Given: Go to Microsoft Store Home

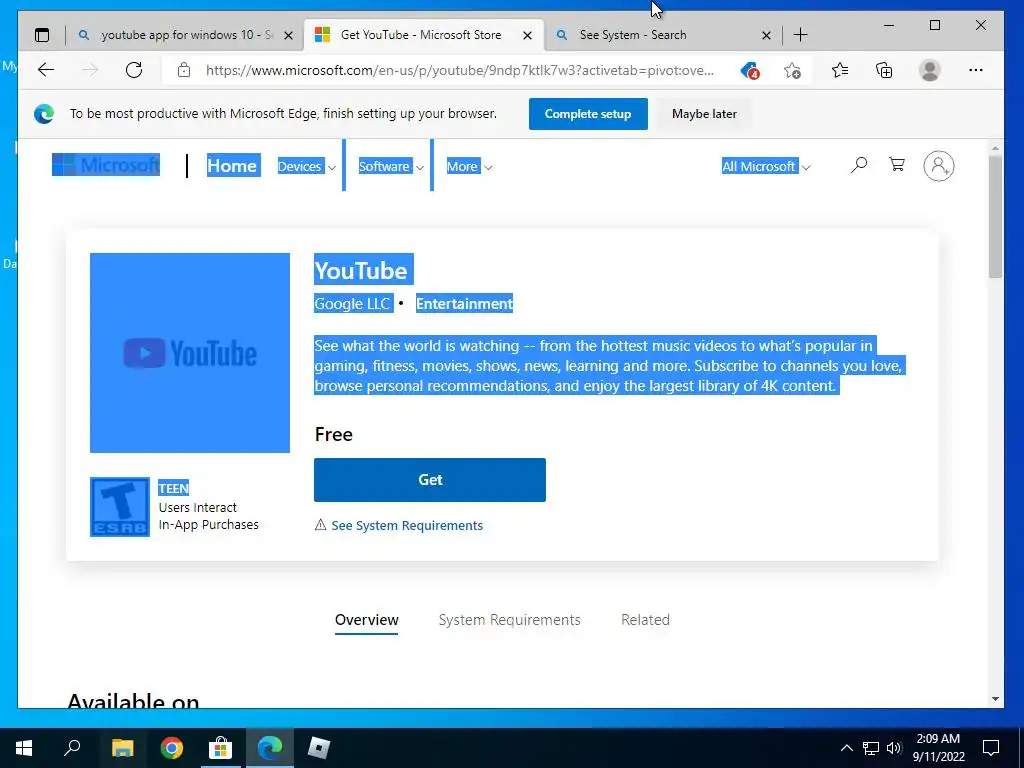Looking at the screenshot, I should (232, 165).
